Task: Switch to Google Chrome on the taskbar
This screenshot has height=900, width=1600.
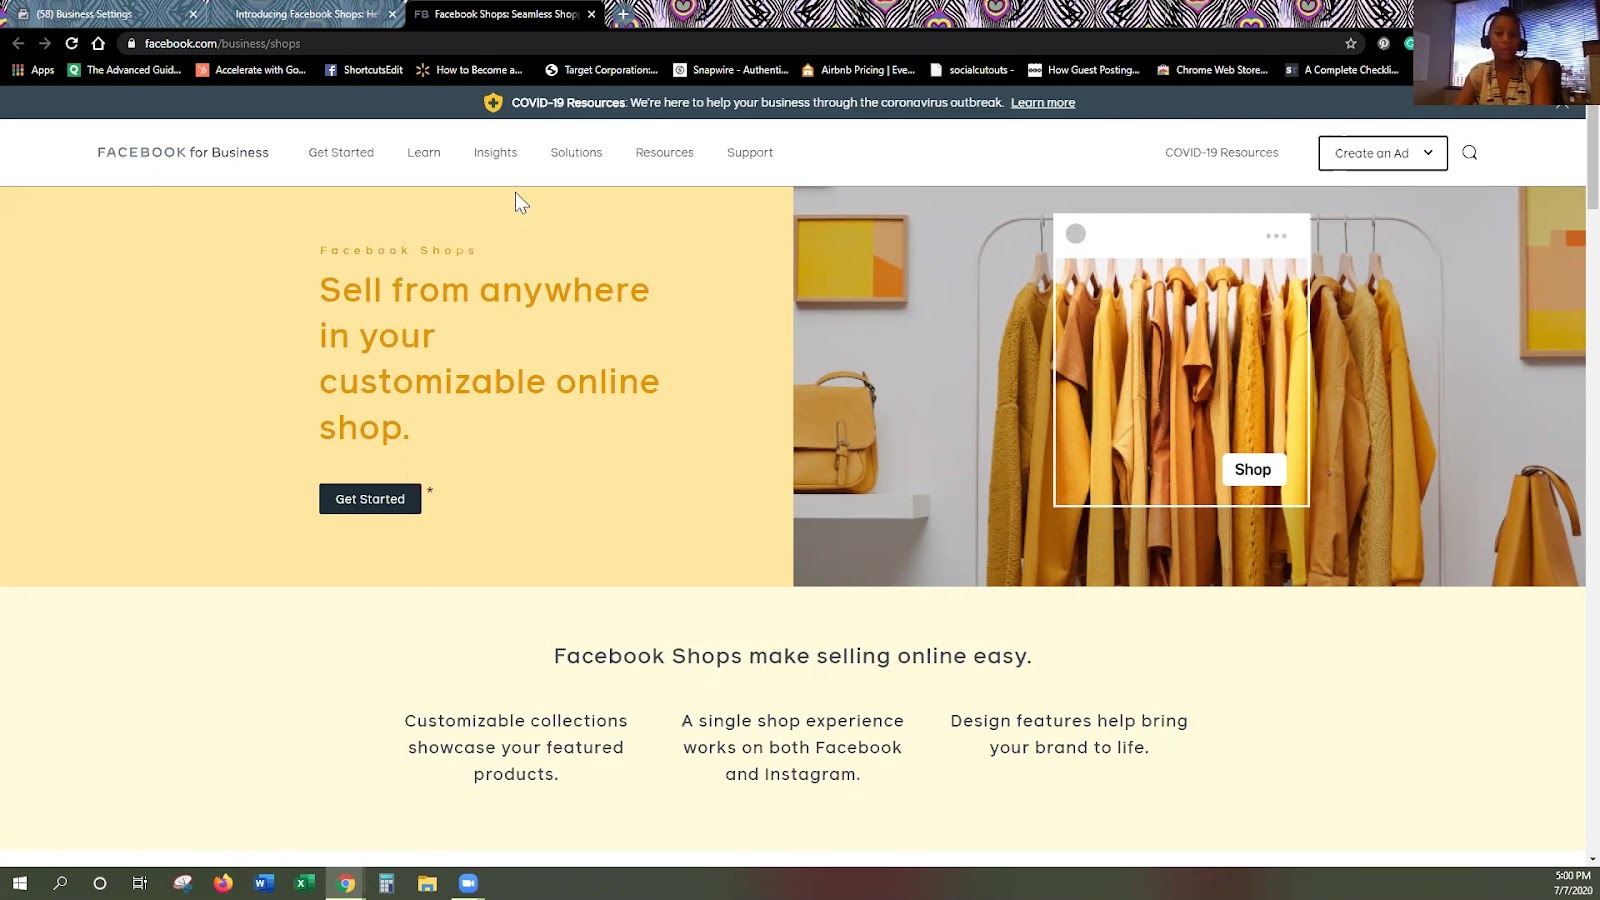Action: (x=346, y=883)
